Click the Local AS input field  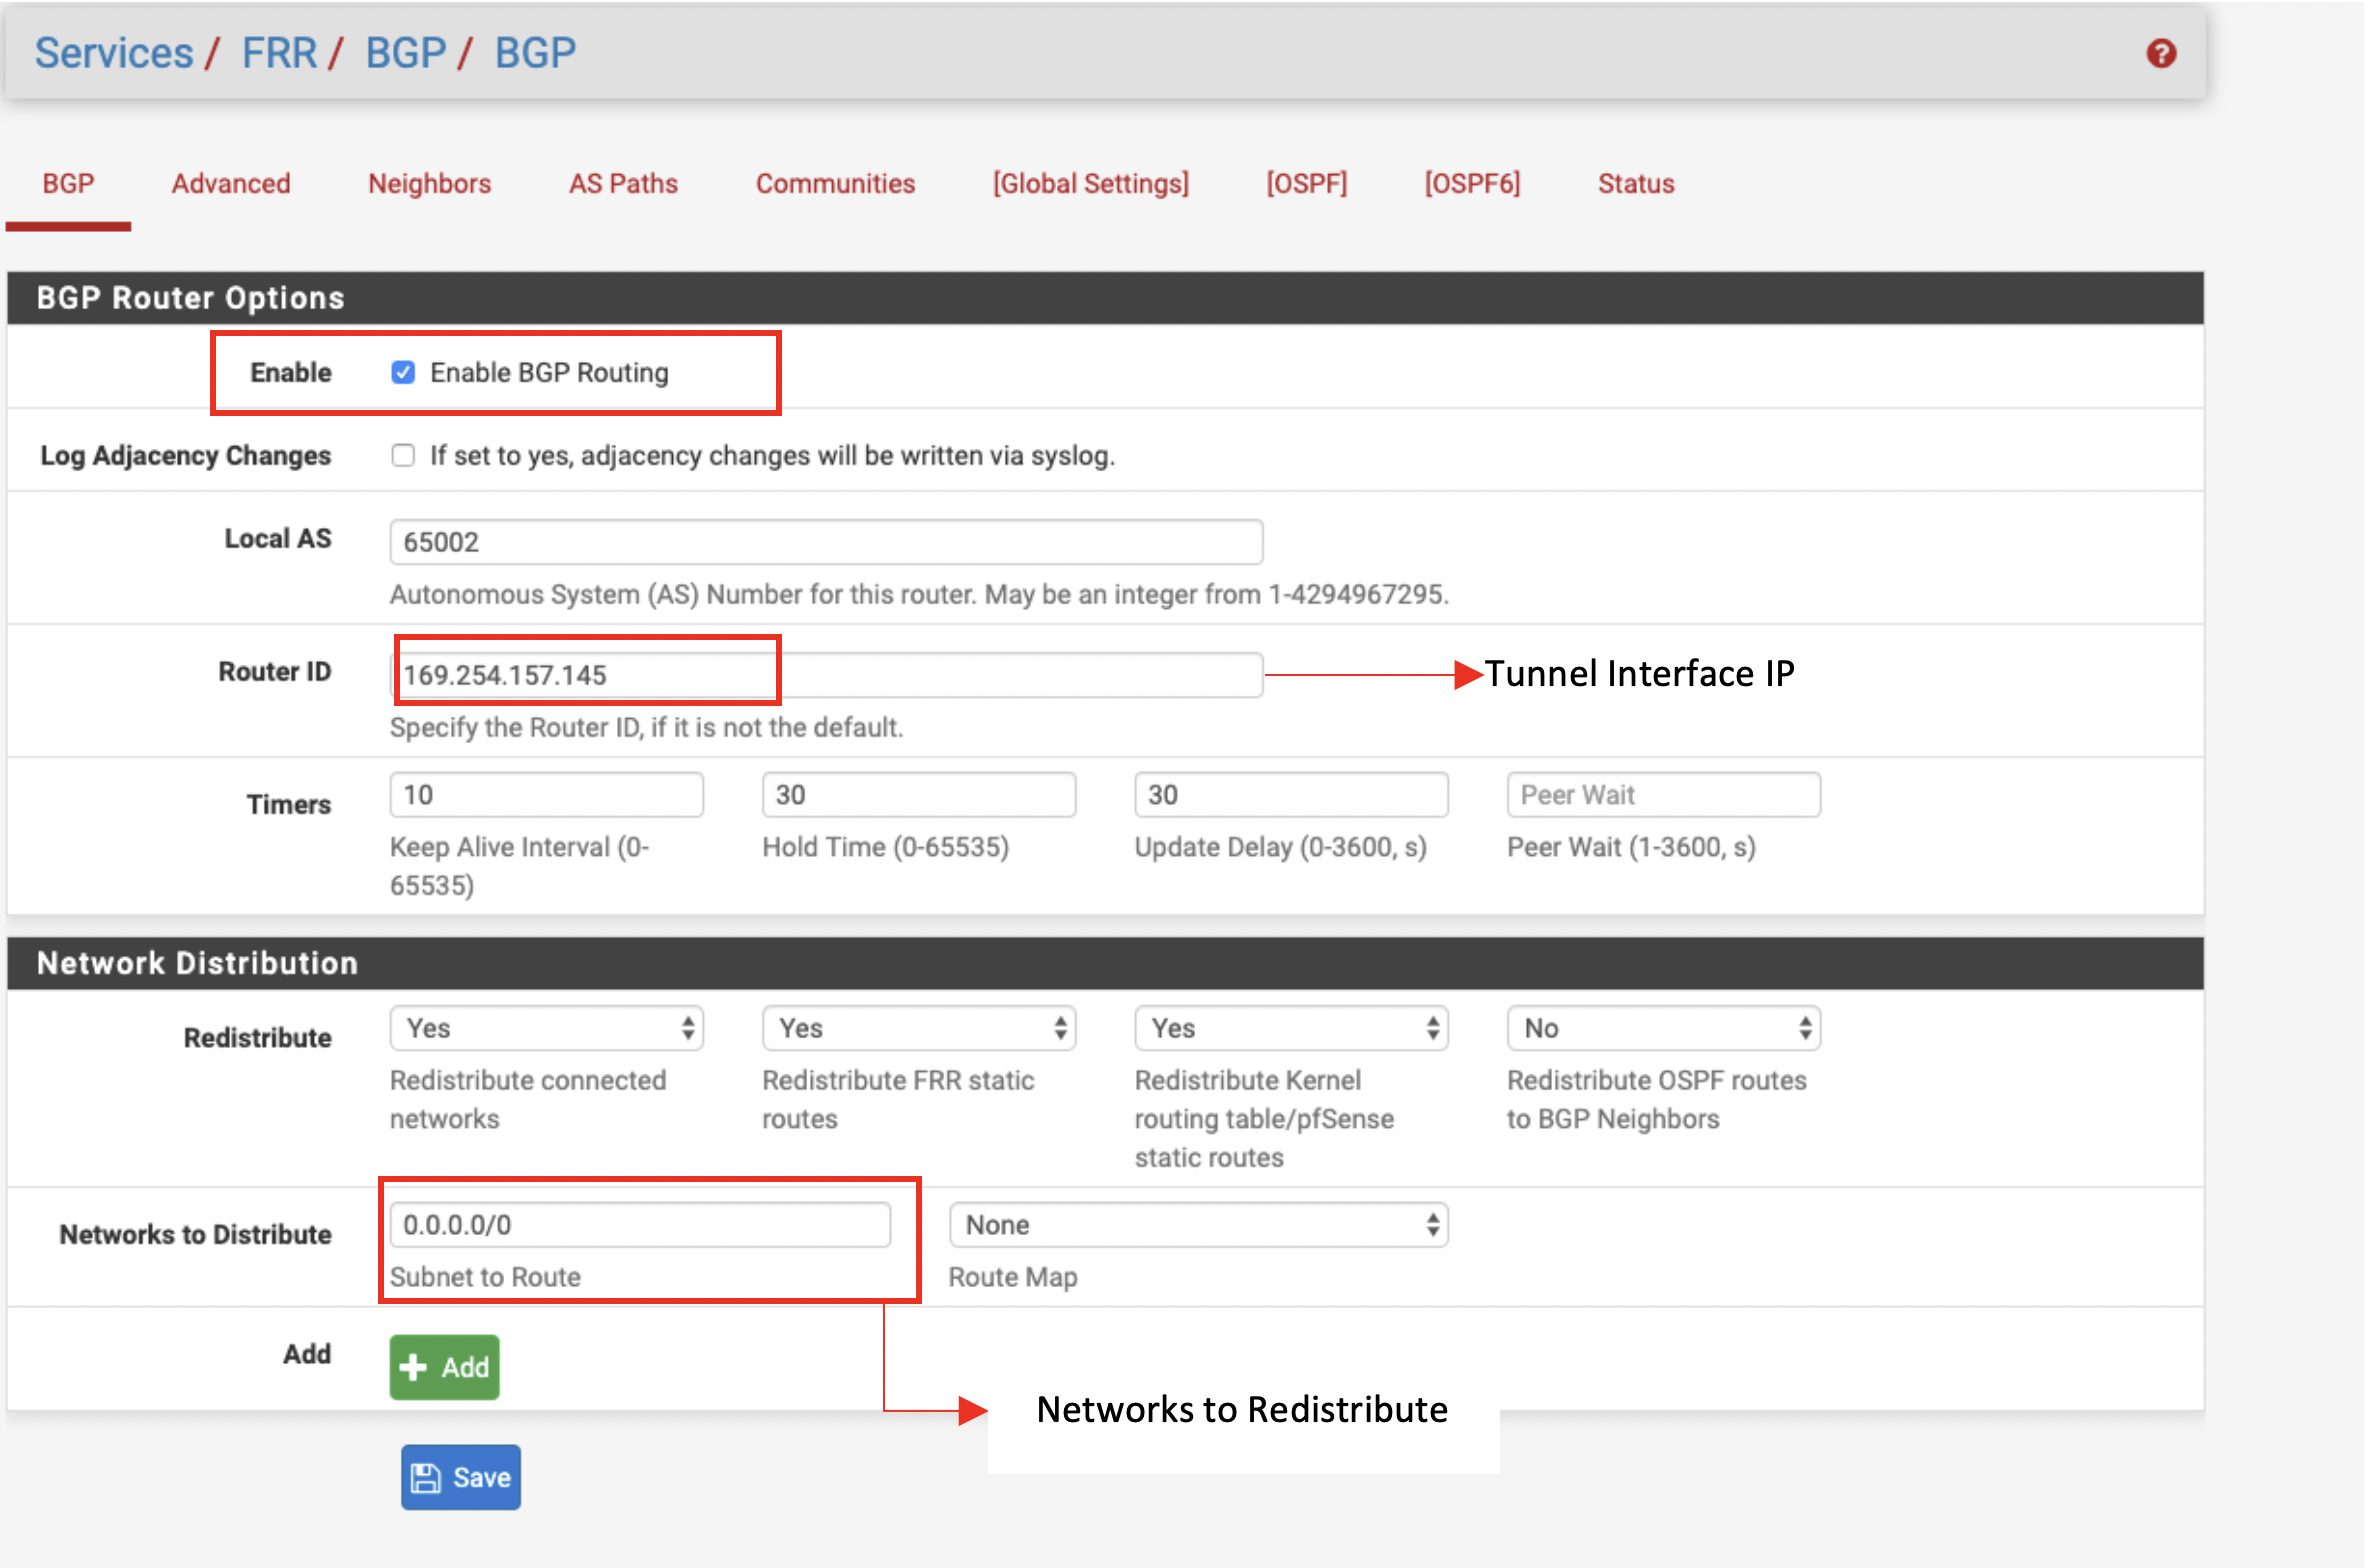coord(825,542)
